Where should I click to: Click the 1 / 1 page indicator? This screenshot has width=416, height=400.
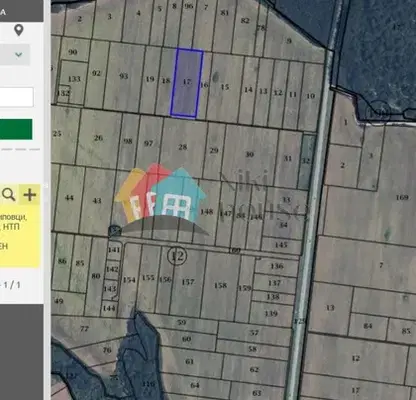[12, 285]
